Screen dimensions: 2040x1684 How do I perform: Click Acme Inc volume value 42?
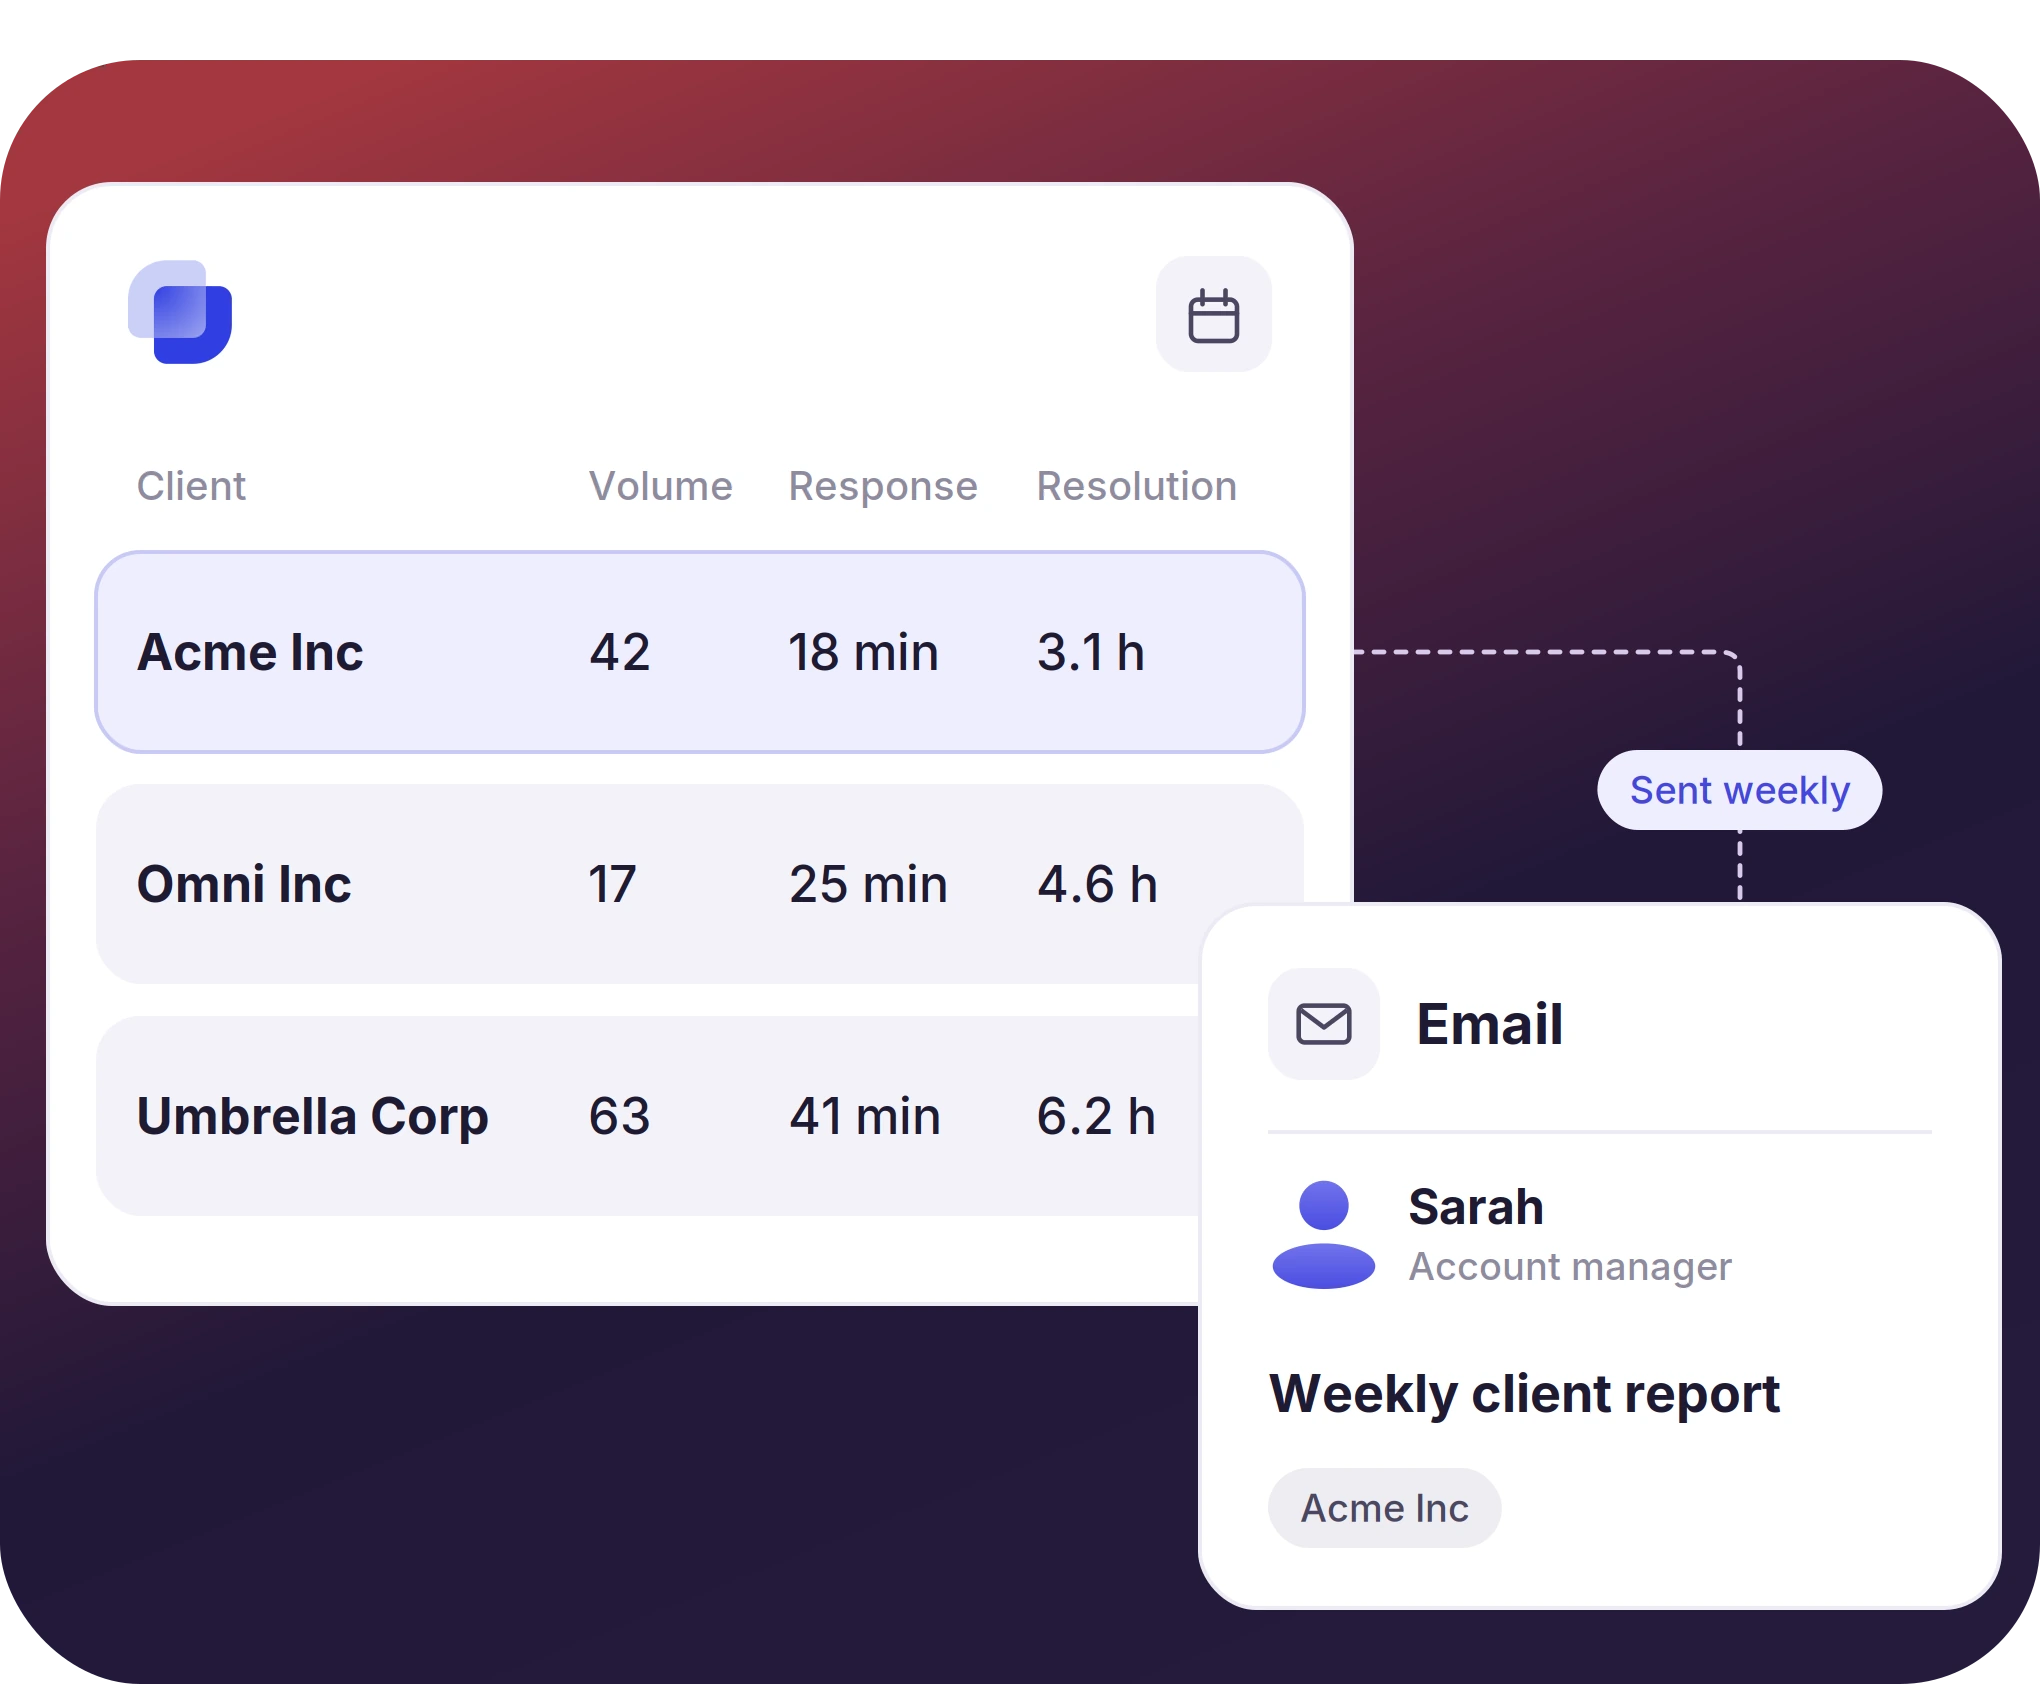(x=619, y=652)
